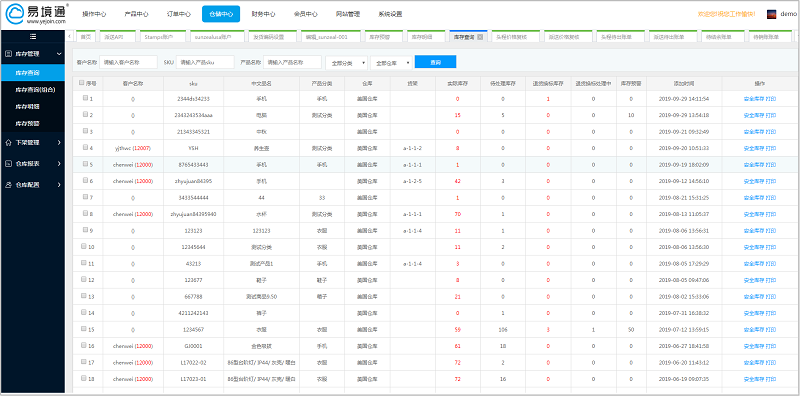The image size is (800, 397).
Task: Click 安全库存 link in row 1
Action: point(754,99)
